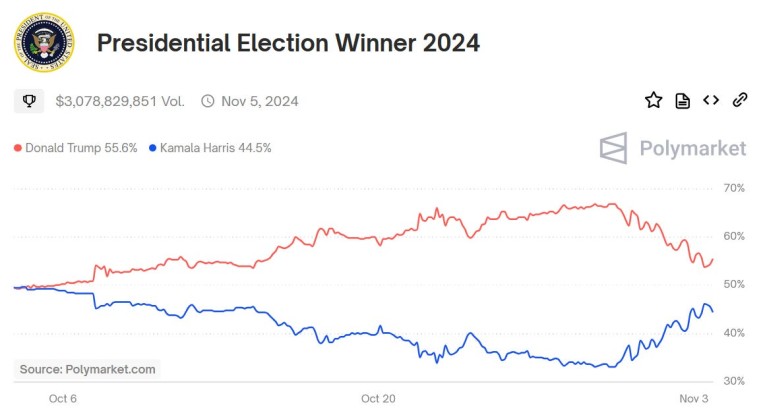Click the clock icon beside date
This screenshot has height=413, width=765.
tap(208, 101)
